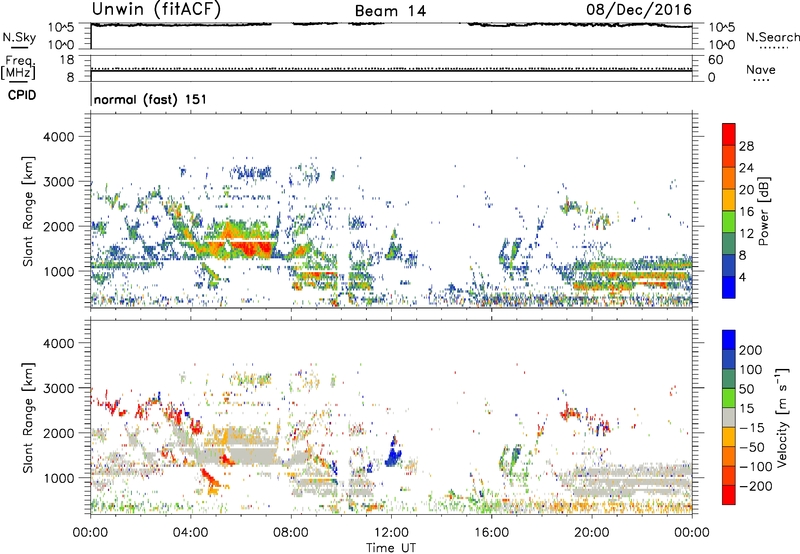
Task: Click the strong red power echo near 06:00
Action: coord(250,248)
